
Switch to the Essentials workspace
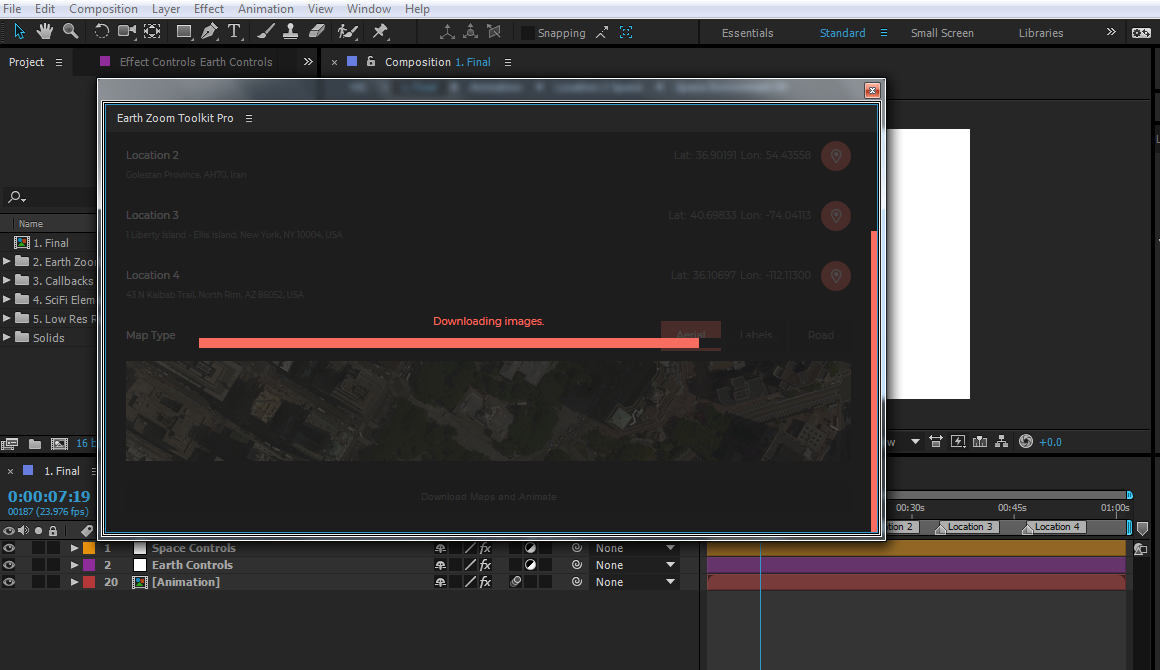pyautogui.click(x=747, y=33)
